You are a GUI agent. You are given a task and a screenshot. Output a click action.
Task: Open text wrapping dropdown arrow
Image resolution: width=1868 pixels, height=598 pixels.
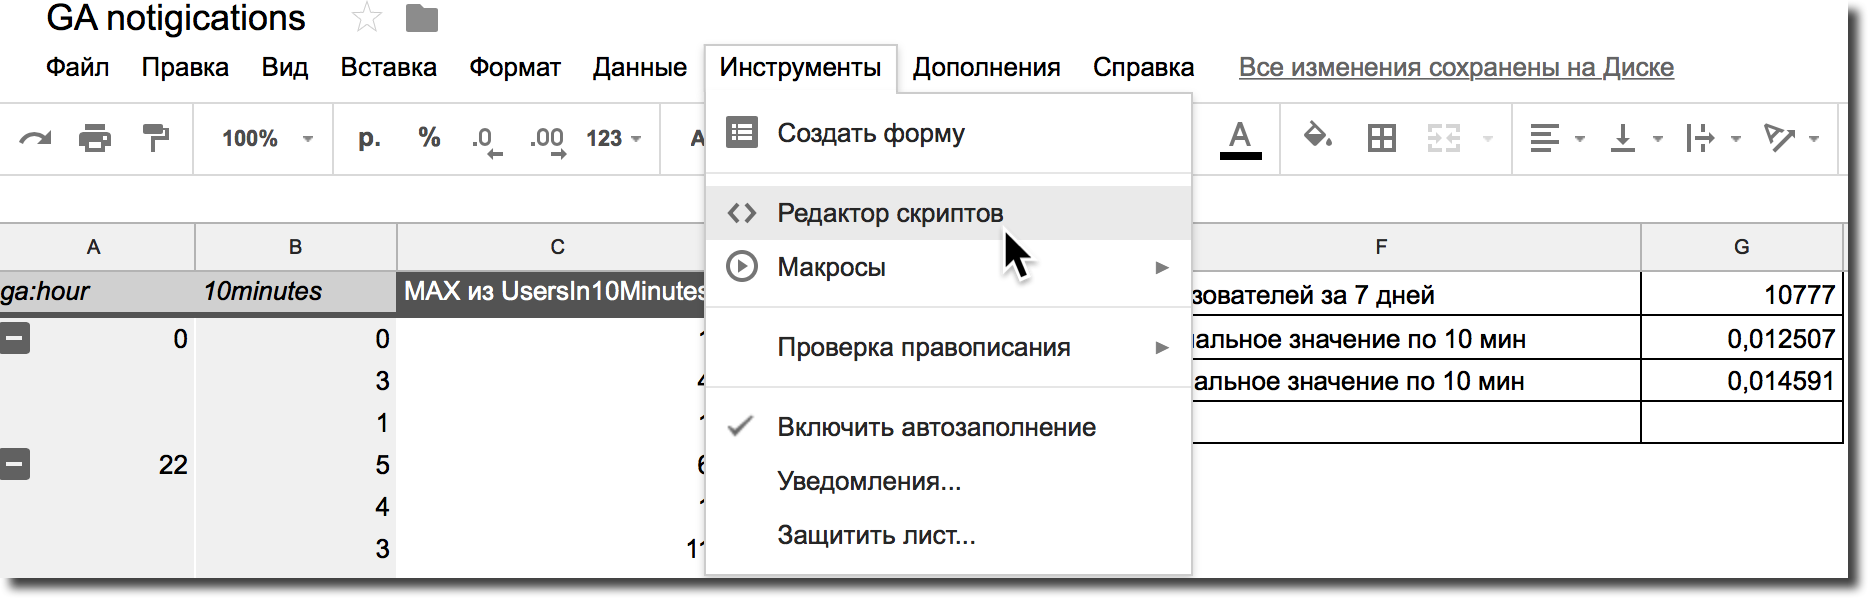coord(1736,139)
